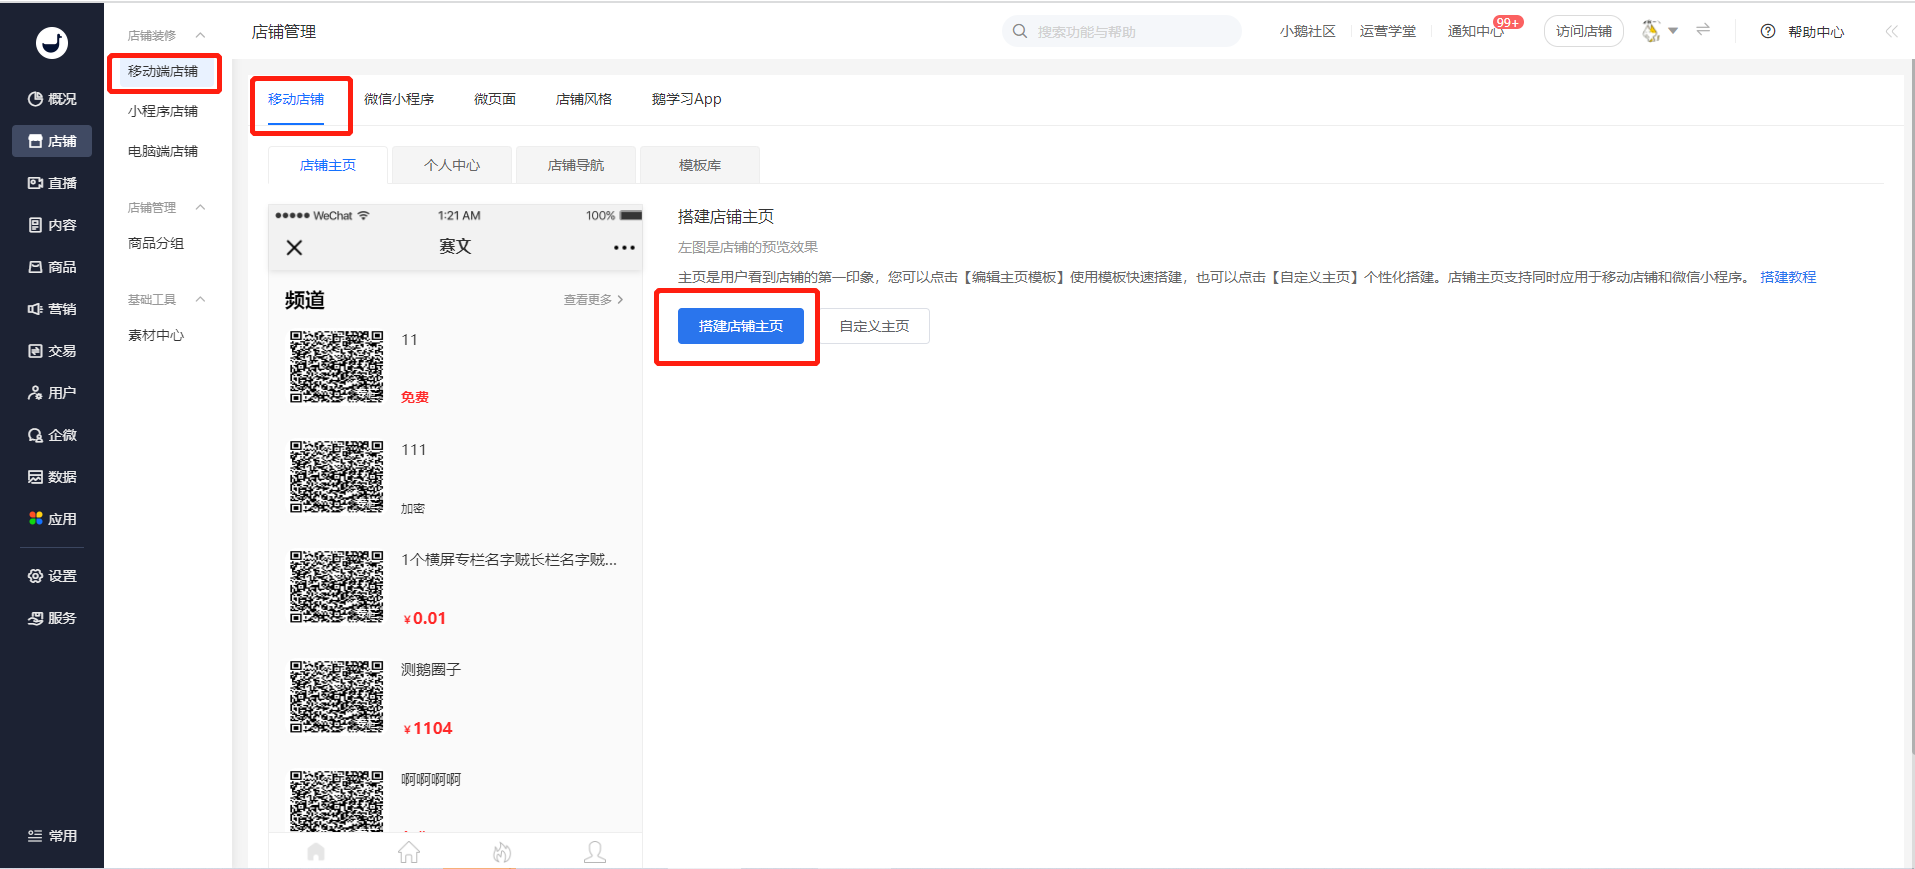Collapse the panel with the double-chevron icon
This screenshot has width=1915, height=869.
click(1891, 31)
